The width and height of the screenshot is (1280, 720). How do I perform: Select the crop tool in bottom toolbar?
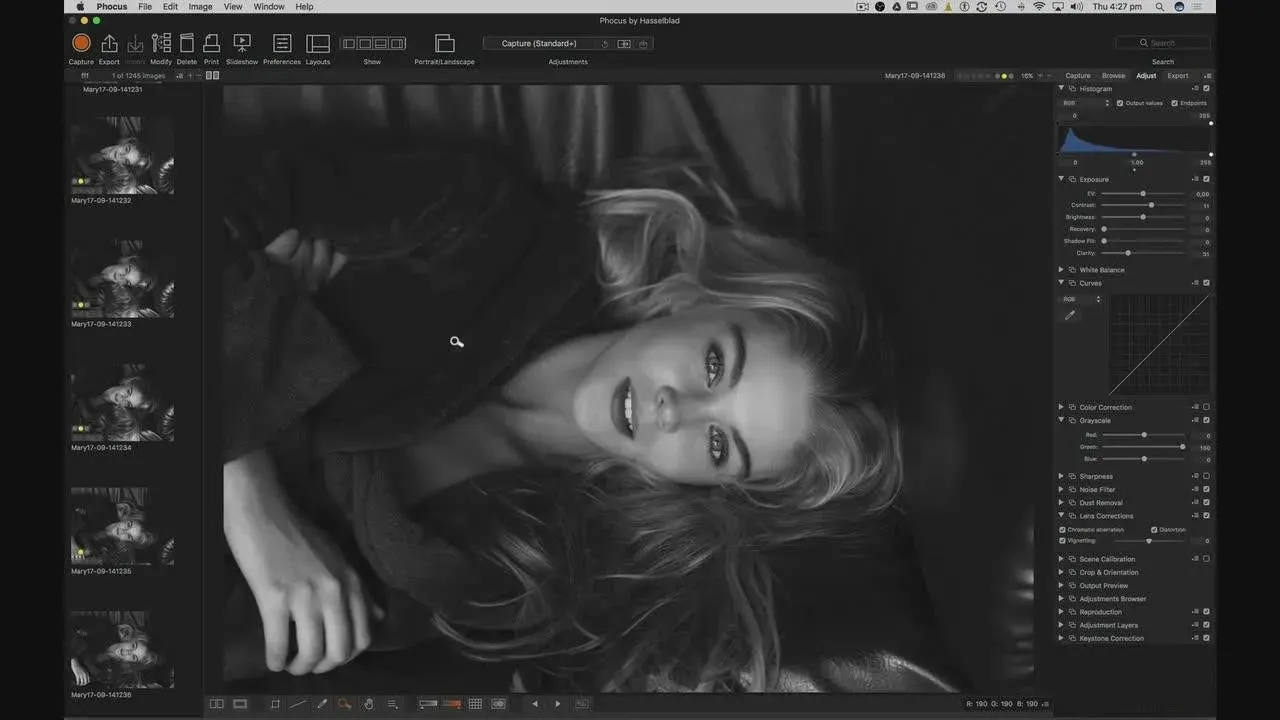(275, 704)
